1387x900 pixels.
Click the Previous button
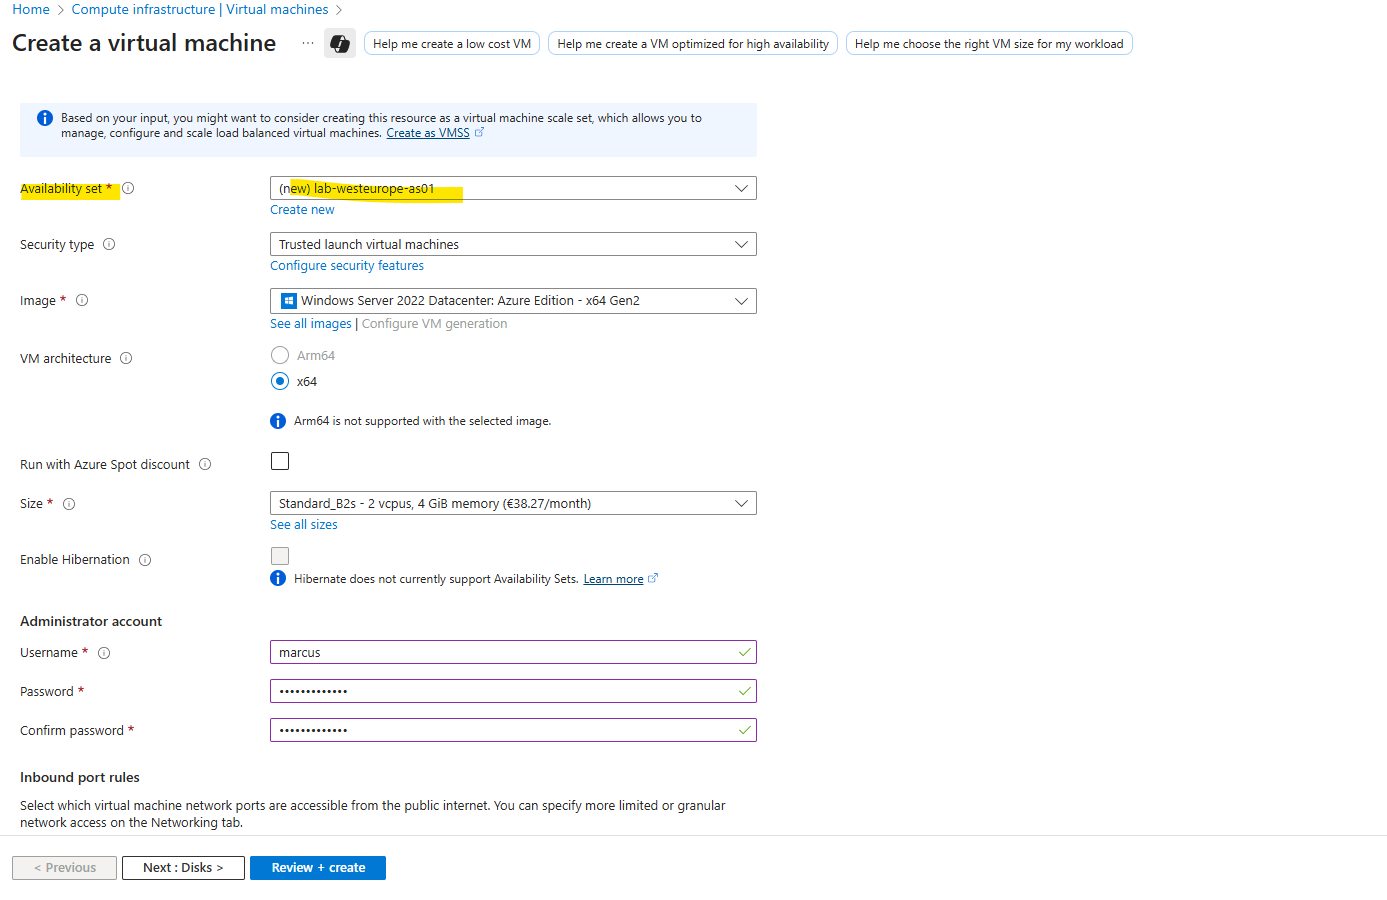pos(64,868)
